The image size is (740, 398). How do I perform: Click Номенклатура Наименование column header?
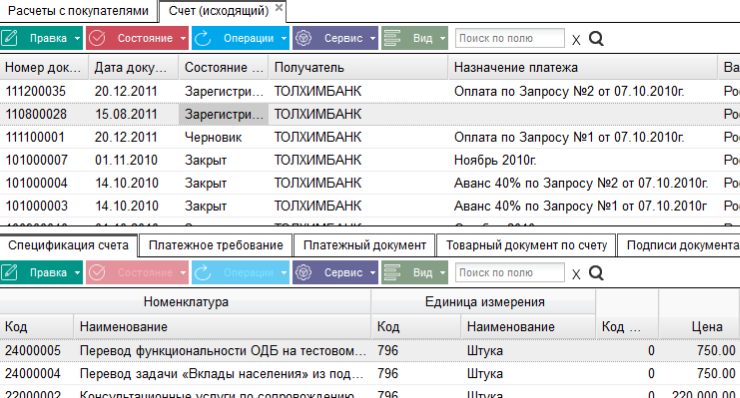pos(222,327)
